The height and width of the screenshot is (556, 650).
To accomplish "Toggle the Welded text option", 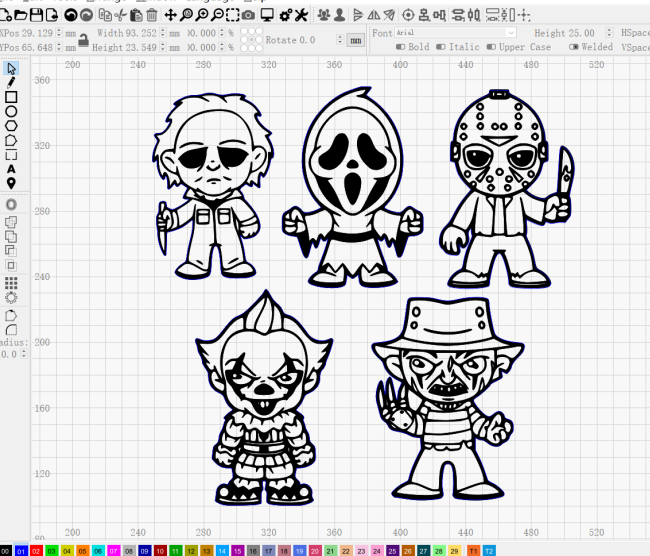I will pos(591,47).
